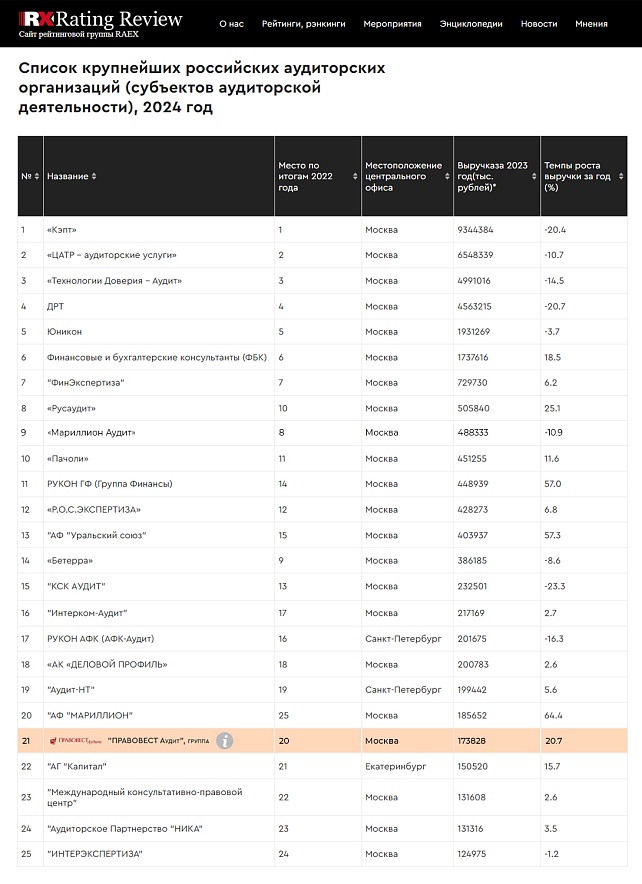This screenshot has height=884, width=642.
Task: Open the Мнения section
Action: pyautogui.click(x=591, y=24)
